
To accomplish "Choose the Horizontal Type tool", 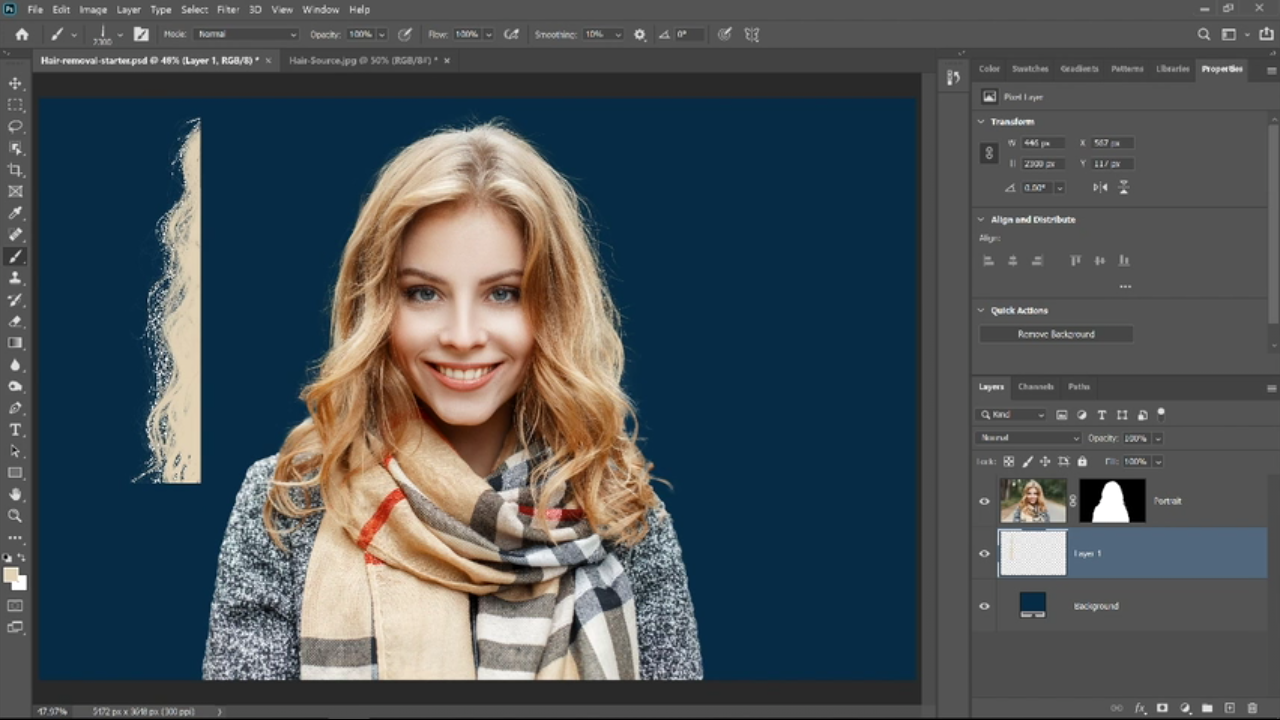I will (15, 430).
